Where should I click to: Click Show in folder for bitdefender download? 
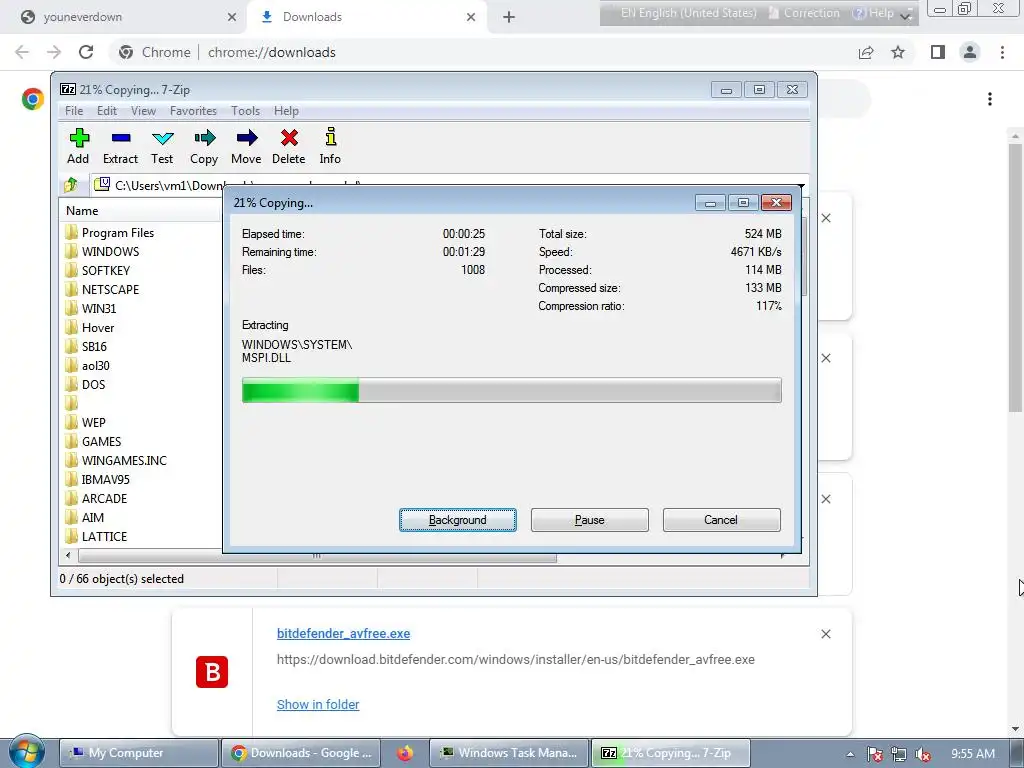coord(318,704)
